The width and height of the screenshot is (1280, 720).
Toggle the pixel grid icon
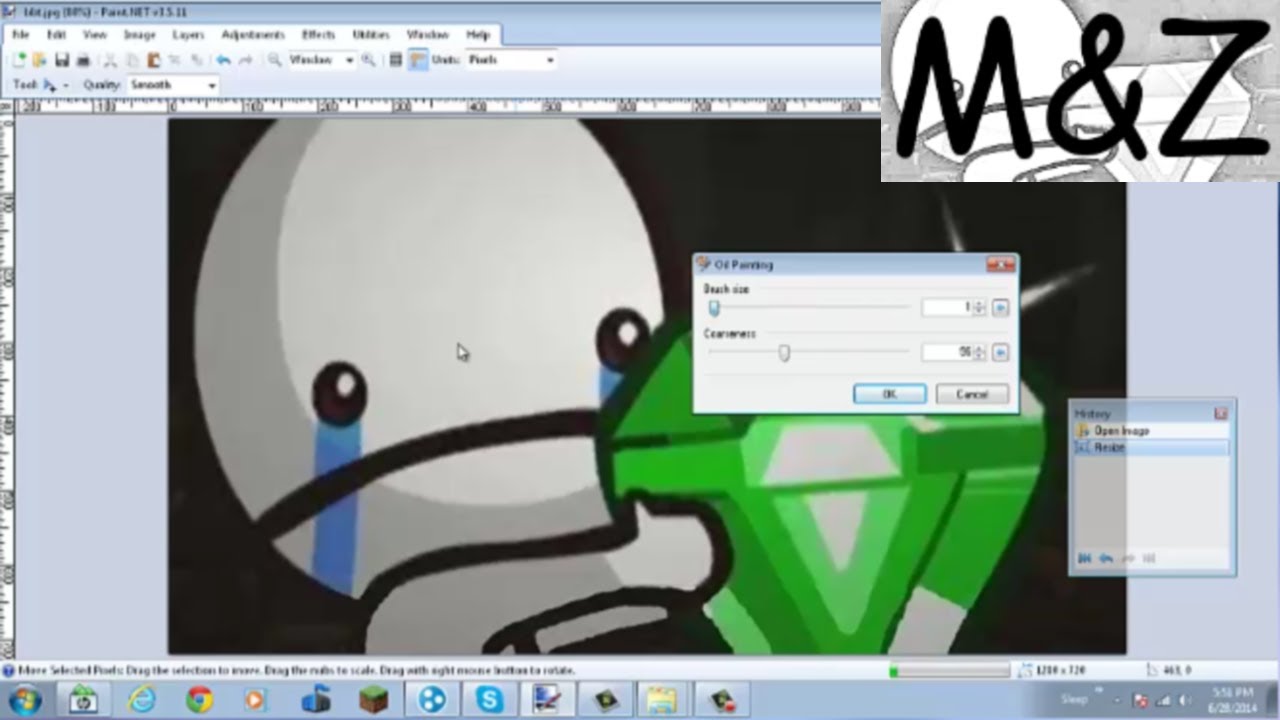(396, 60)
